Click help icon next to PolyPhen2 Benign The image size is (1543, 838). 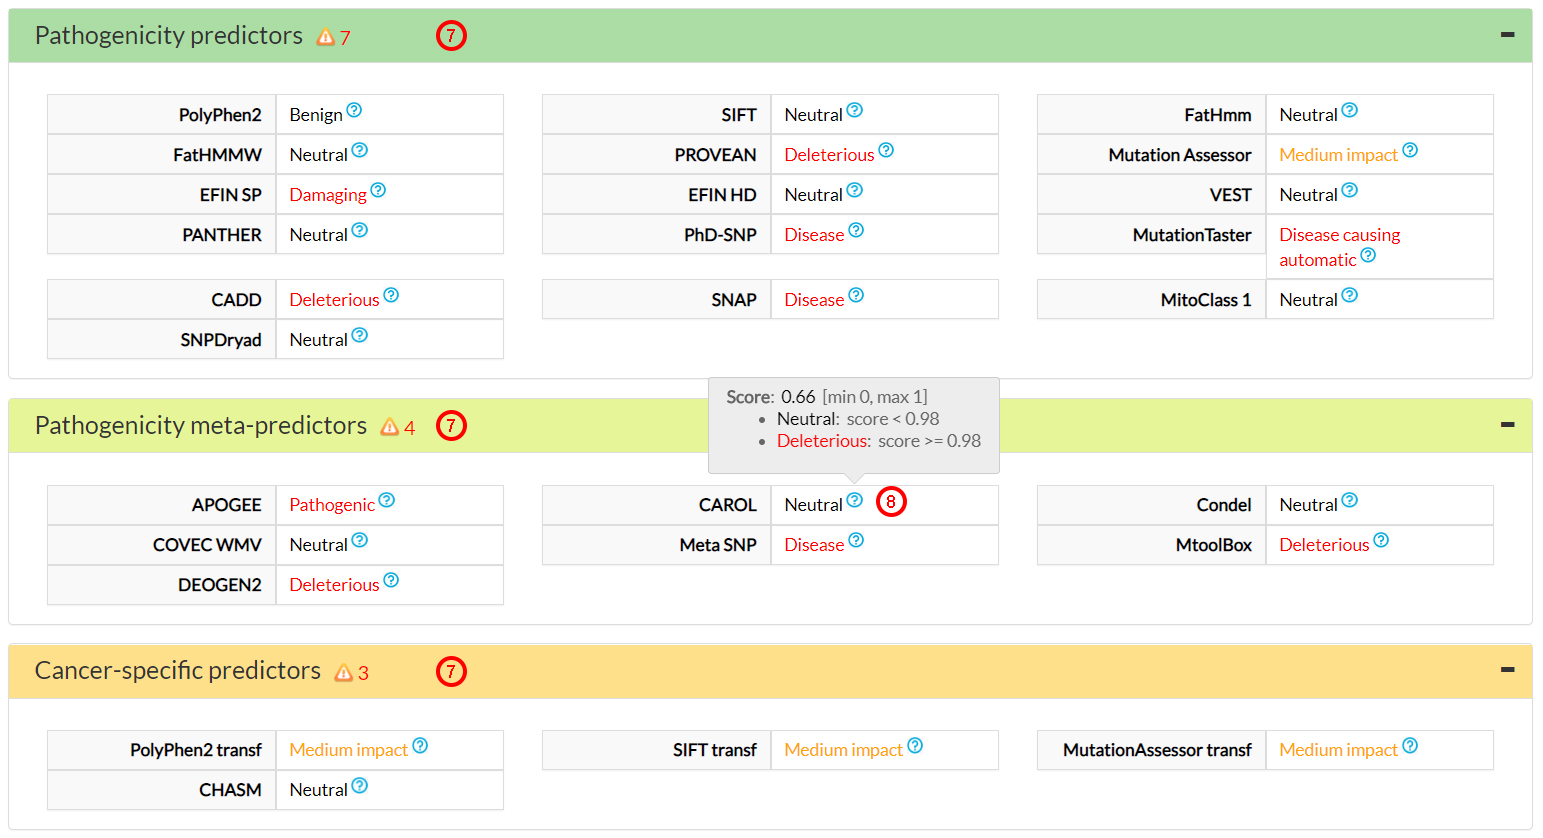[354, 111]
